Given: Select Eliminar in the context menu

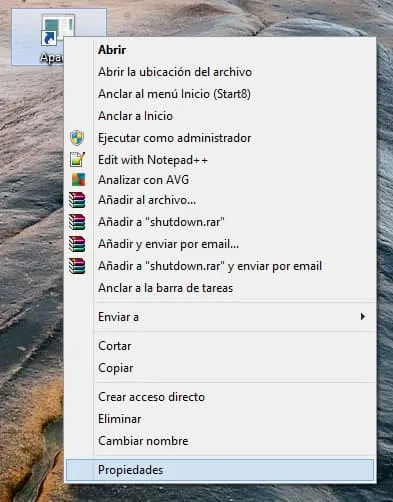Looking at the screenshot, I should click(220, 419).
